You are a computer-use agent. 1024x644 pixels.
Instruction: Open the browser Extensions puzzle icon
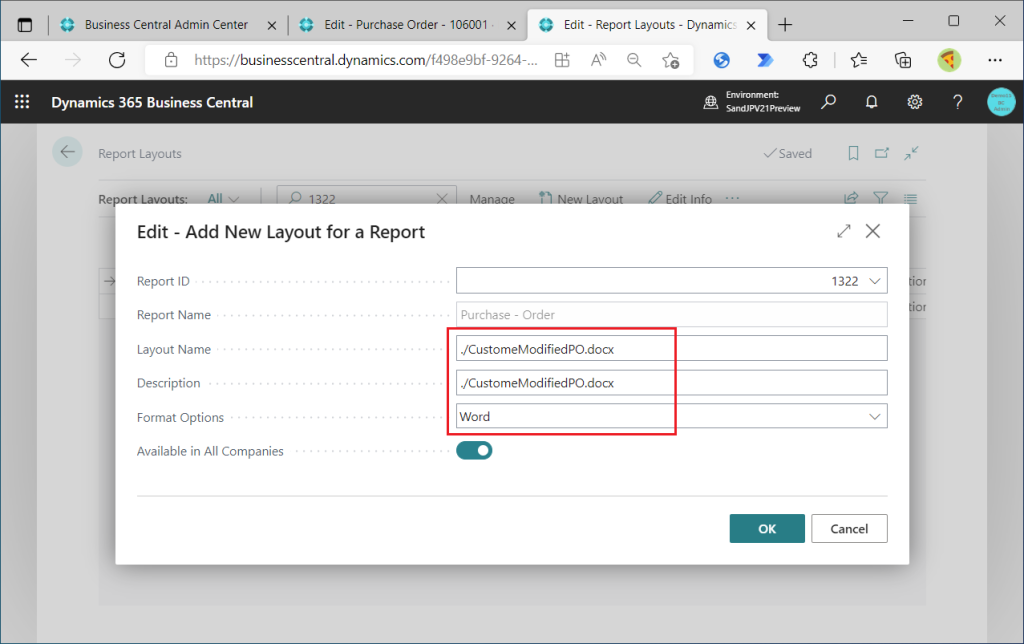pos(810,60)
